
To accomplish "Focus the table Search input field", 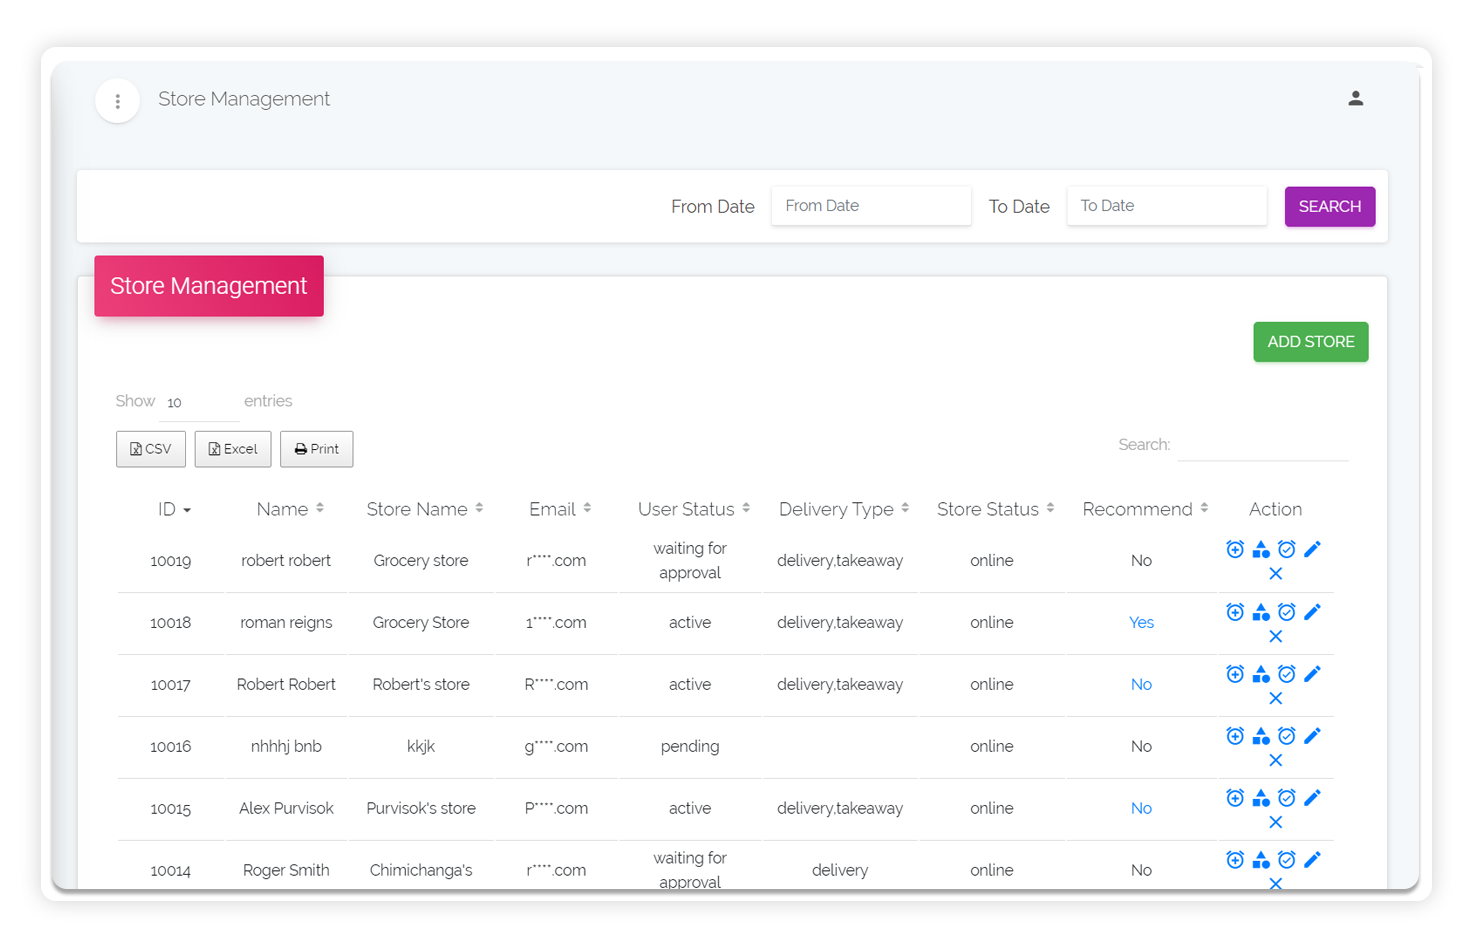I will pyautogui.click(x=1263, y=445).
